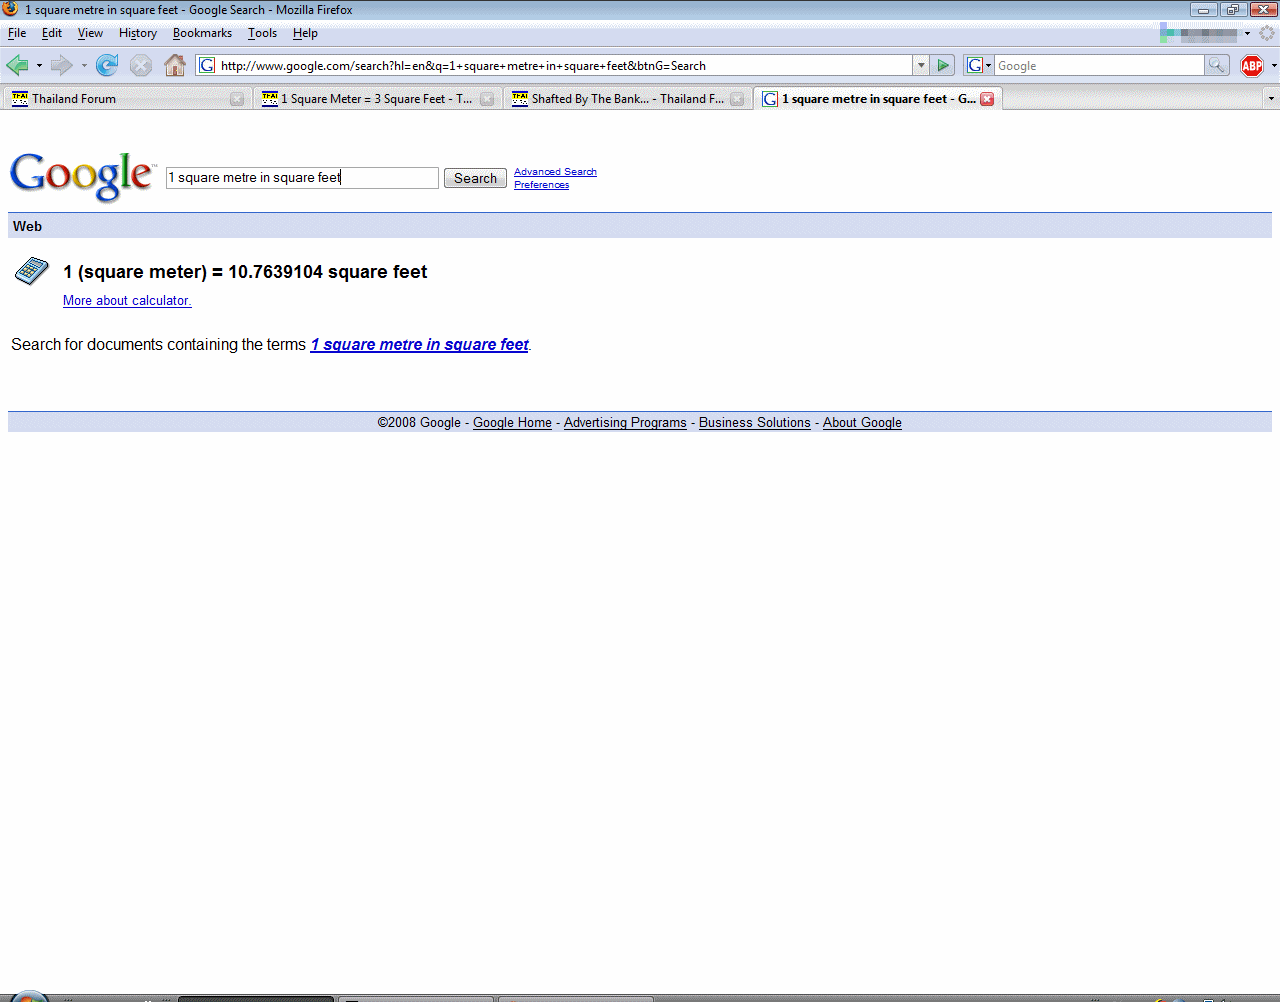This screenshot has height=1002, width=1280.
Task: Close the active Google search tab
Action: point(987,99)
